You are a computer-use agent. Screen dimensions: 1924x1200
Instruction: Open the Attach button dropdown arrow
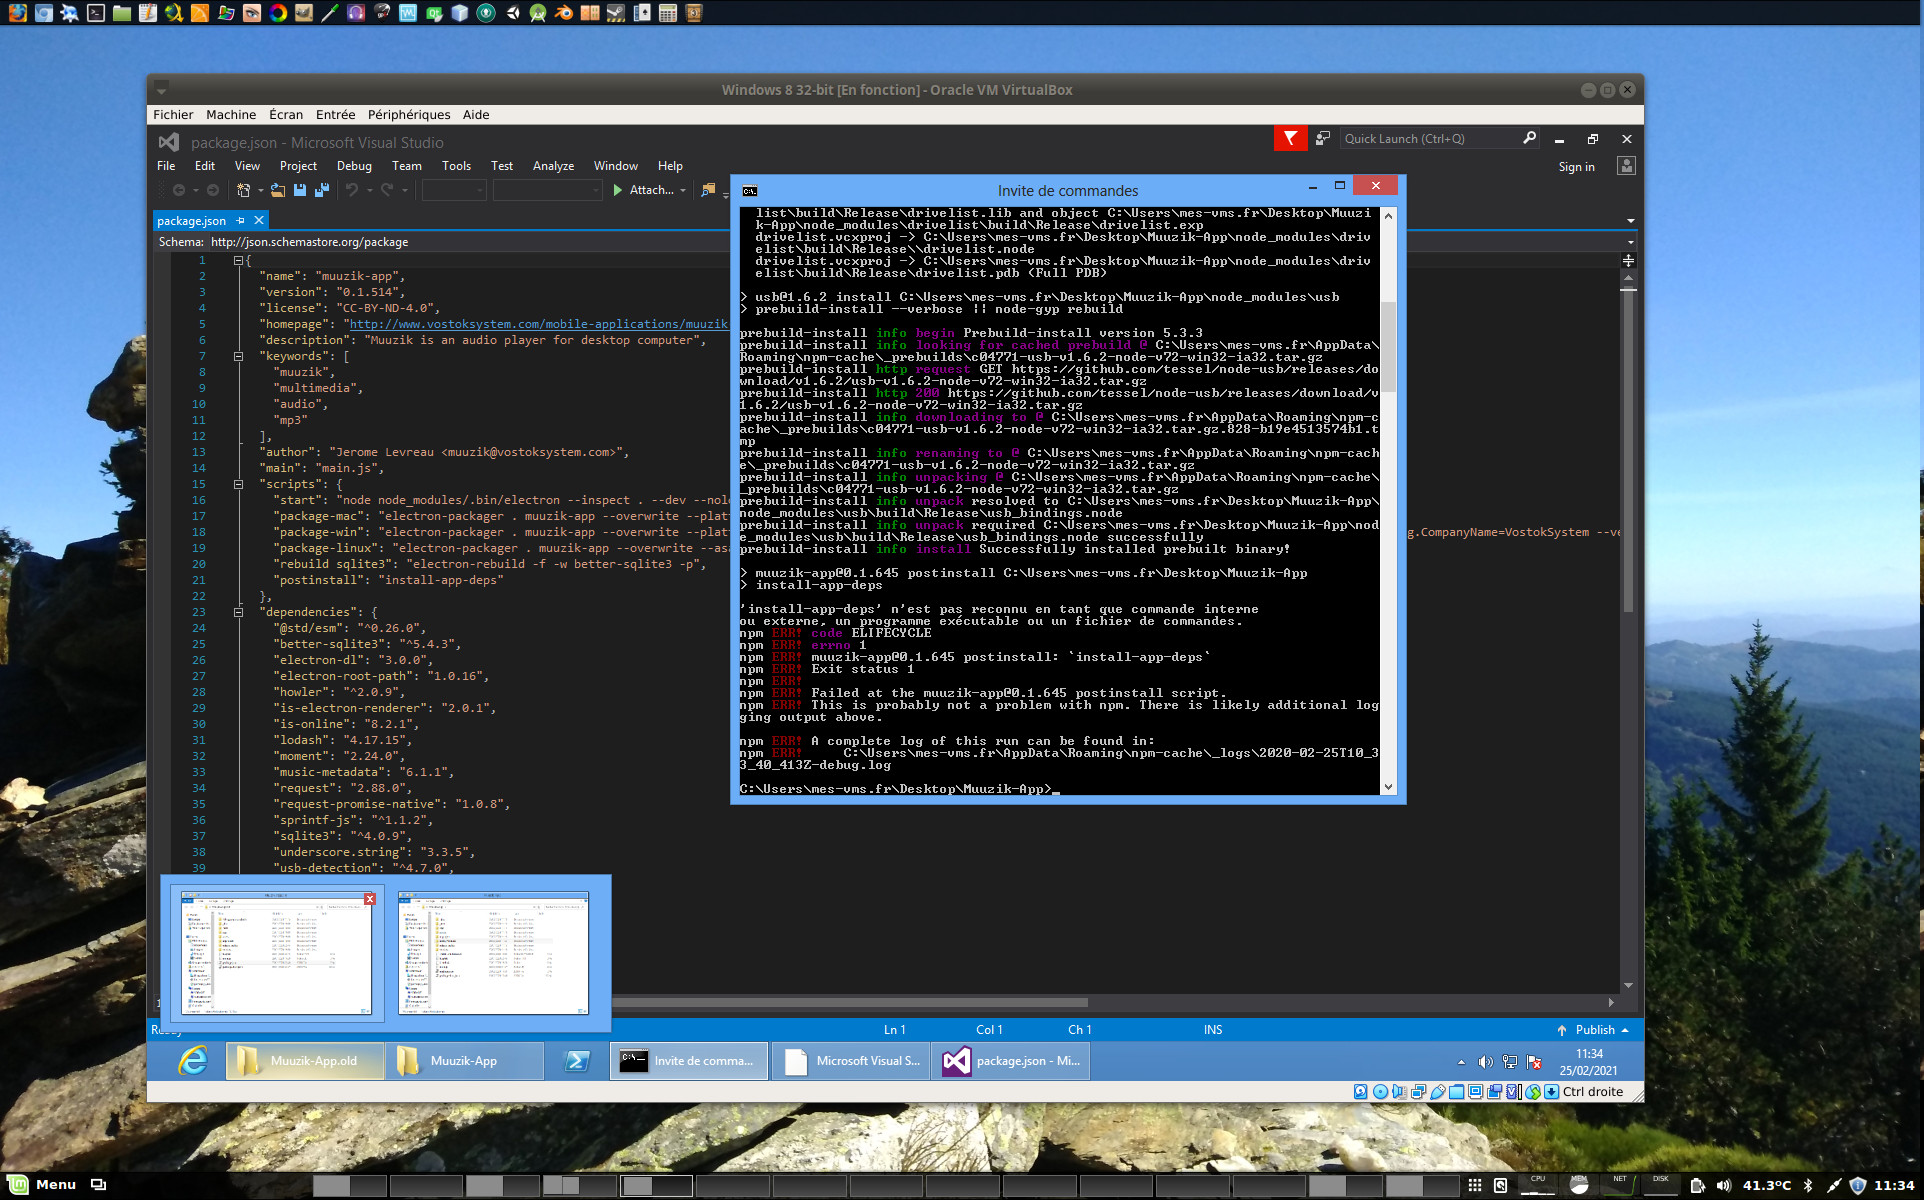683,190
